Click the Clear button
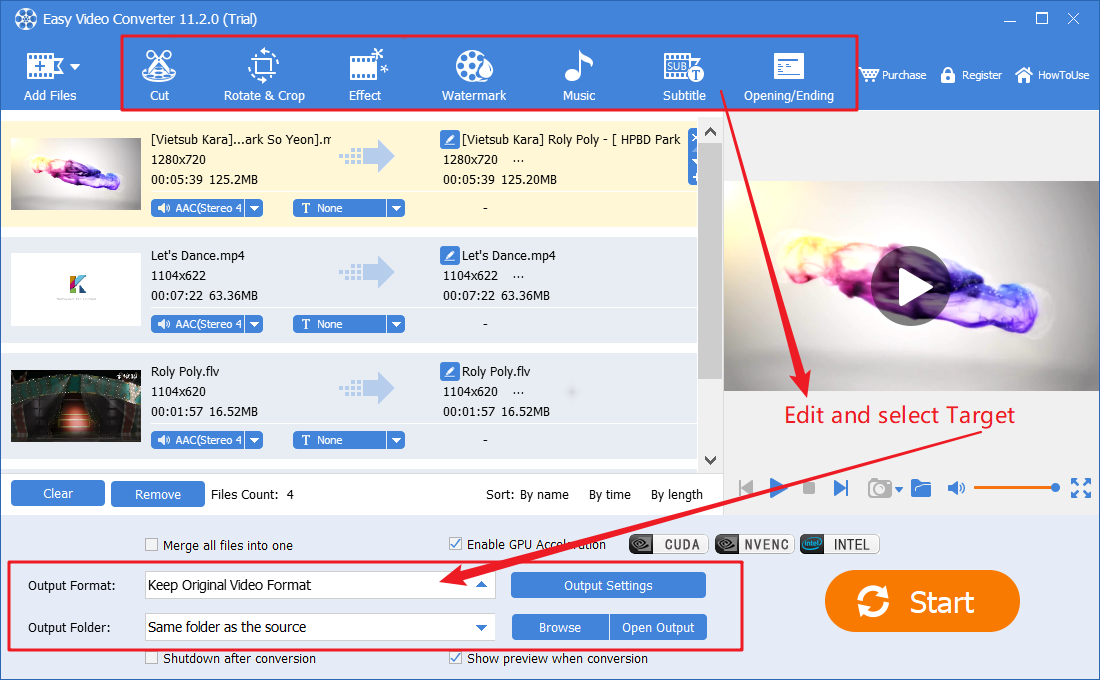Screen dimensions: 1100x680 [x=58, y=493]
